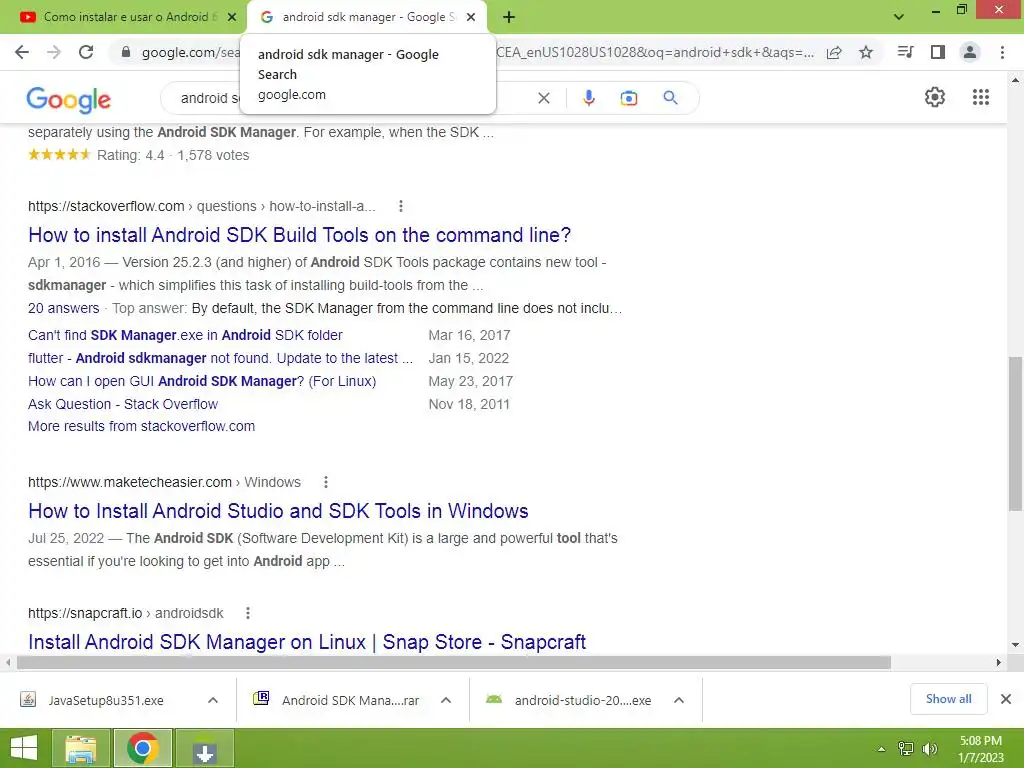Viewport: 1024px width, 768px height.
Task: Open the taskbar clock 5:08 PM
Action: point(980,749)
